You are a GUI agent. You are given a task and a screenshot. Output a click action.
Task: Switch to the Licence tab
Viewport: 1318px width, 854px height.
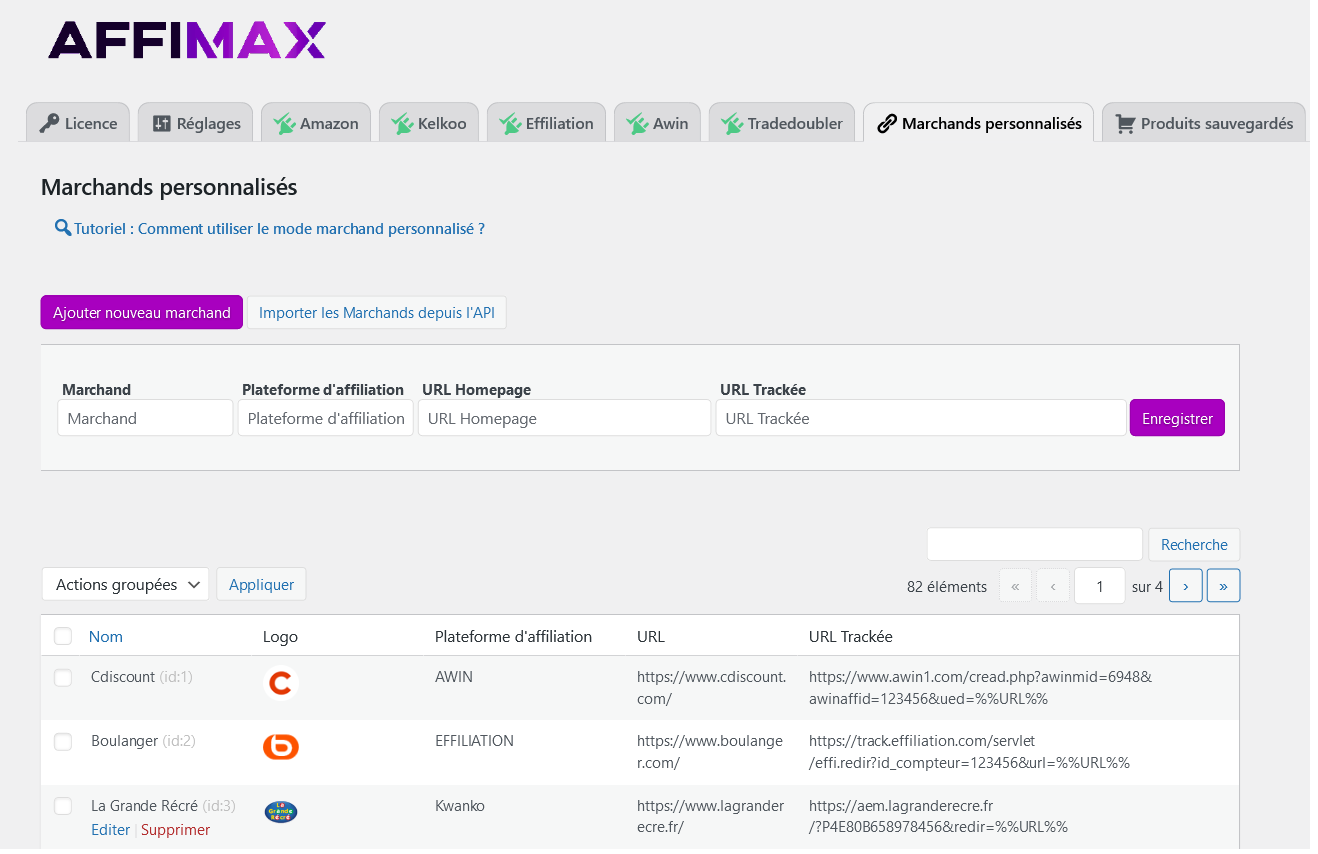coord(78,122)
